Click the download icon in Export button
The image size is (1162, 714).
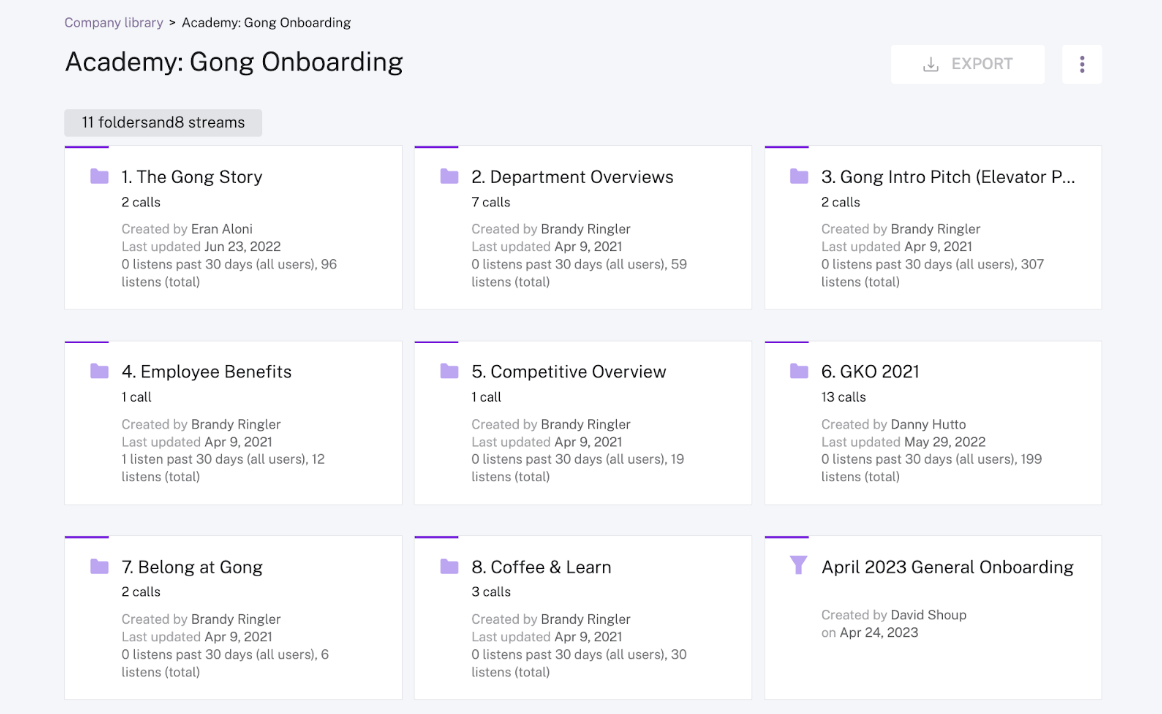(931, 65)
